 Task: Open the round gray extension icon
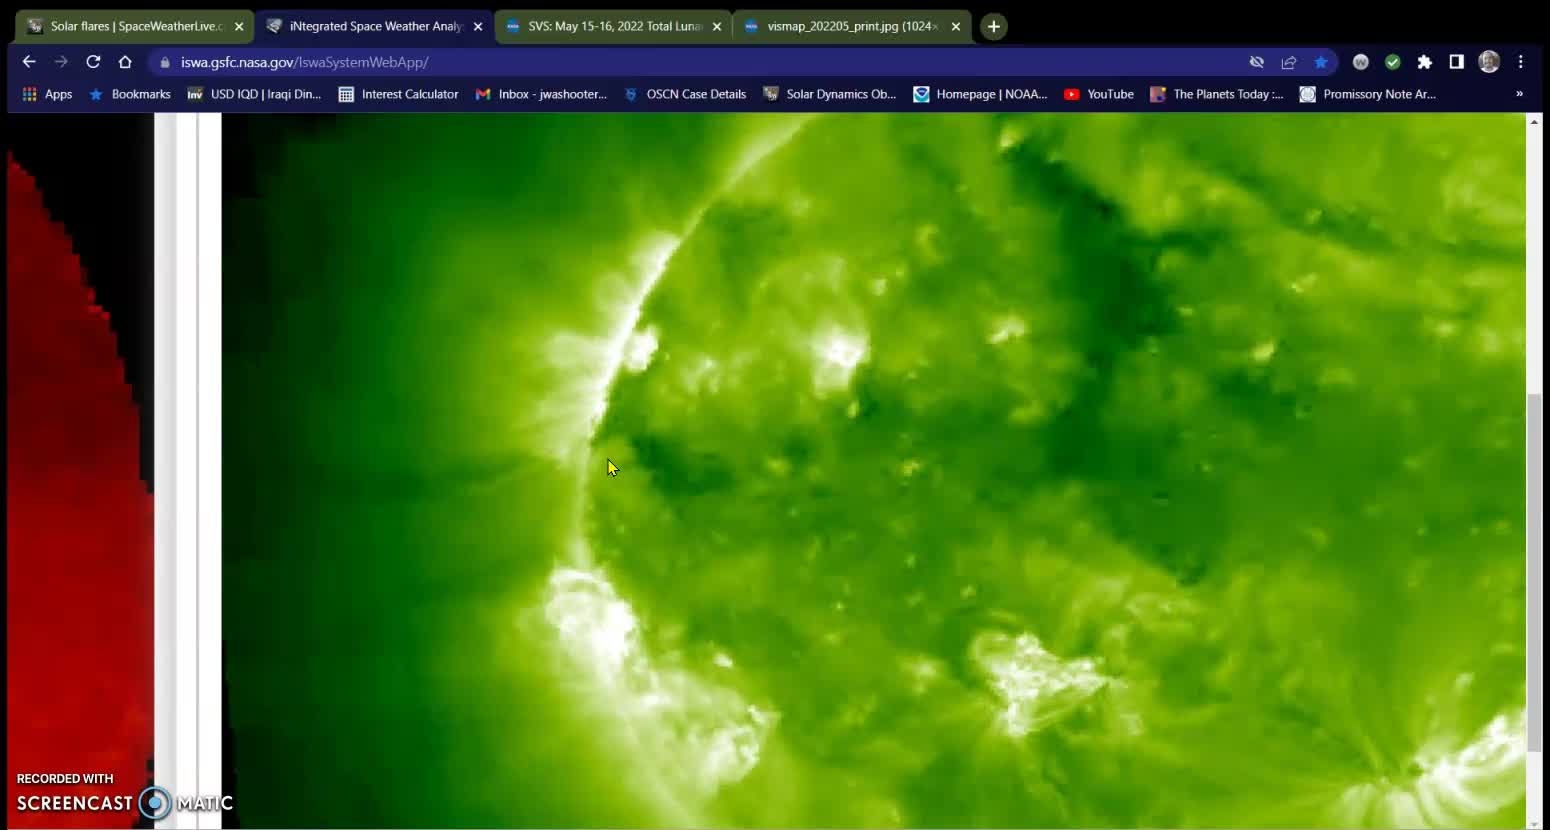pos(1361,62)
